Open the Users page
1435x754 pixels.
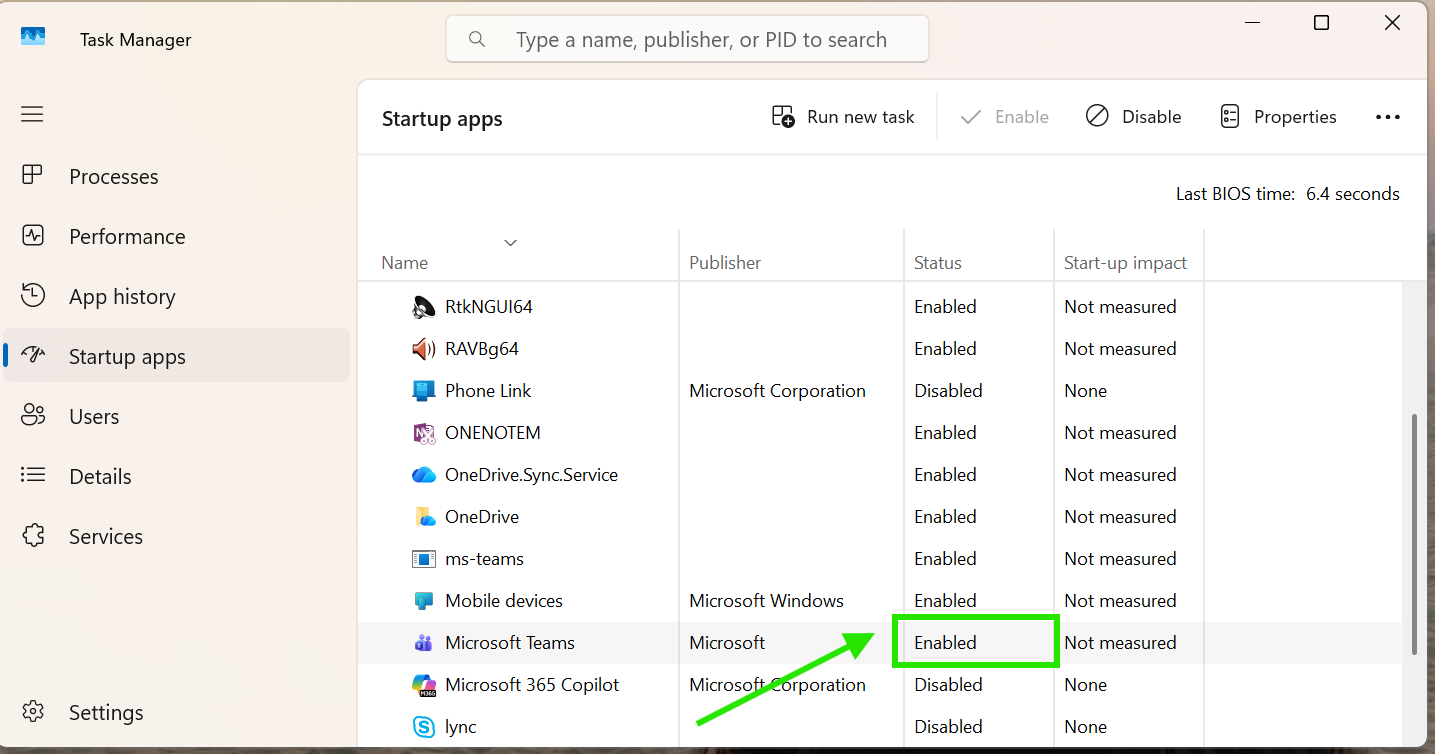coord(177,416)
